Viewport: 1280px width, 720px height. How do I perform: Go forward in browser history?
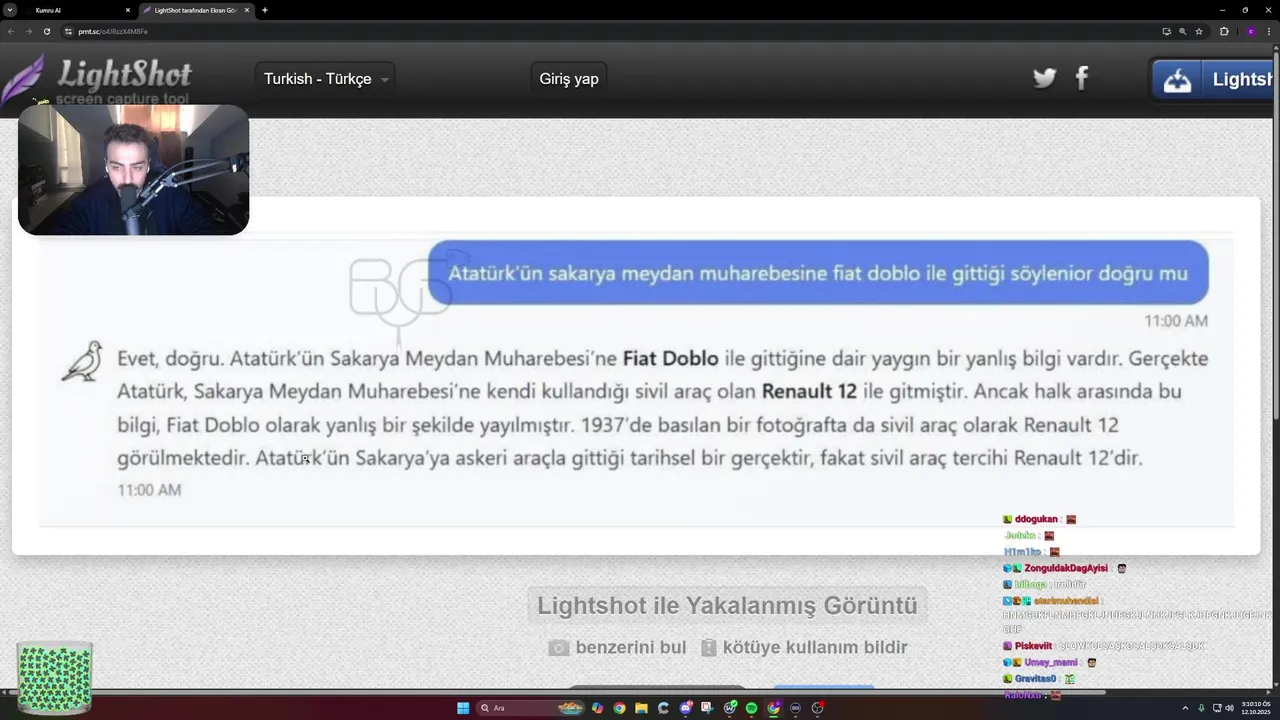pyautogui.click(x=28, y=31)
